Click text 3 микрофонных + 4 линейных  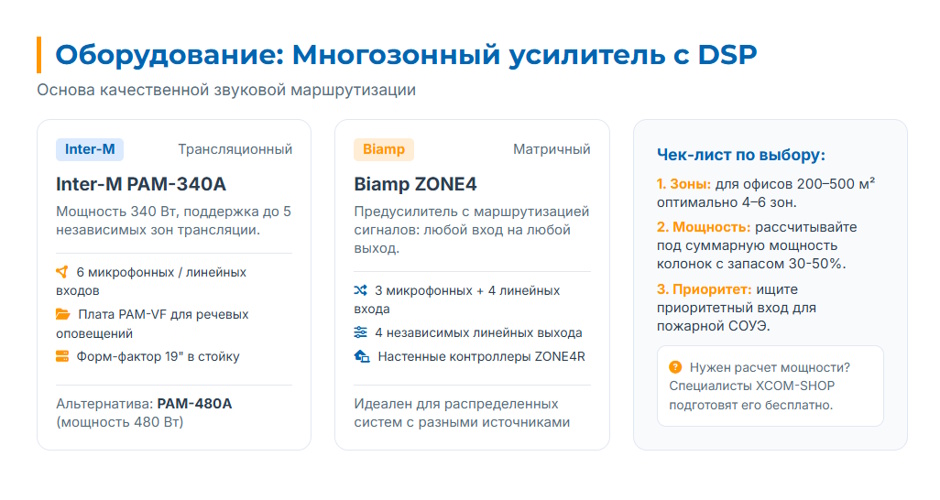click(x=468, y=291)
